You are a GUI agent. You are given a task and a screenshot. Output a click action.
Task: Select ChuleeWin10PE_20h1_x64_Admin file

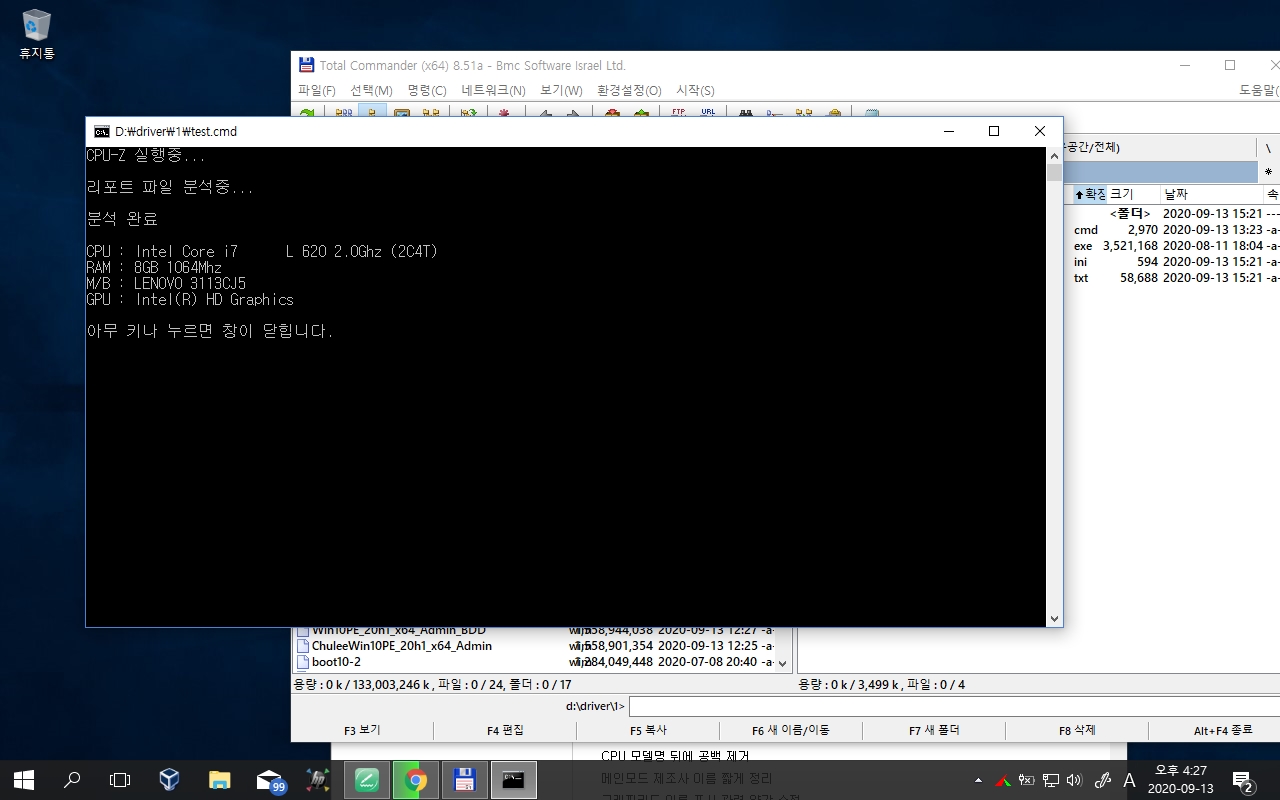pyautogui.click(x=535, y=646)
